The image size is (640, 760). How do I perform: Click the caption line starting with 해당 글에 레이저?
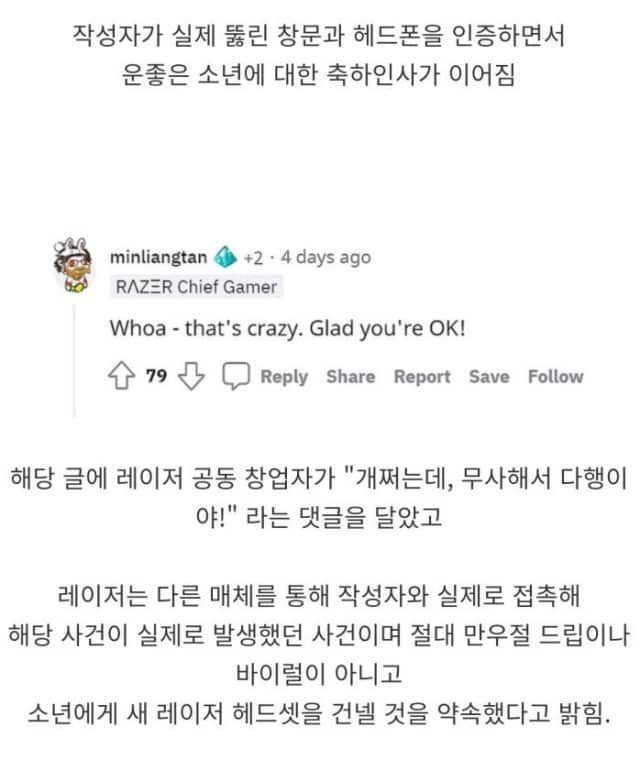pos(319,478)
